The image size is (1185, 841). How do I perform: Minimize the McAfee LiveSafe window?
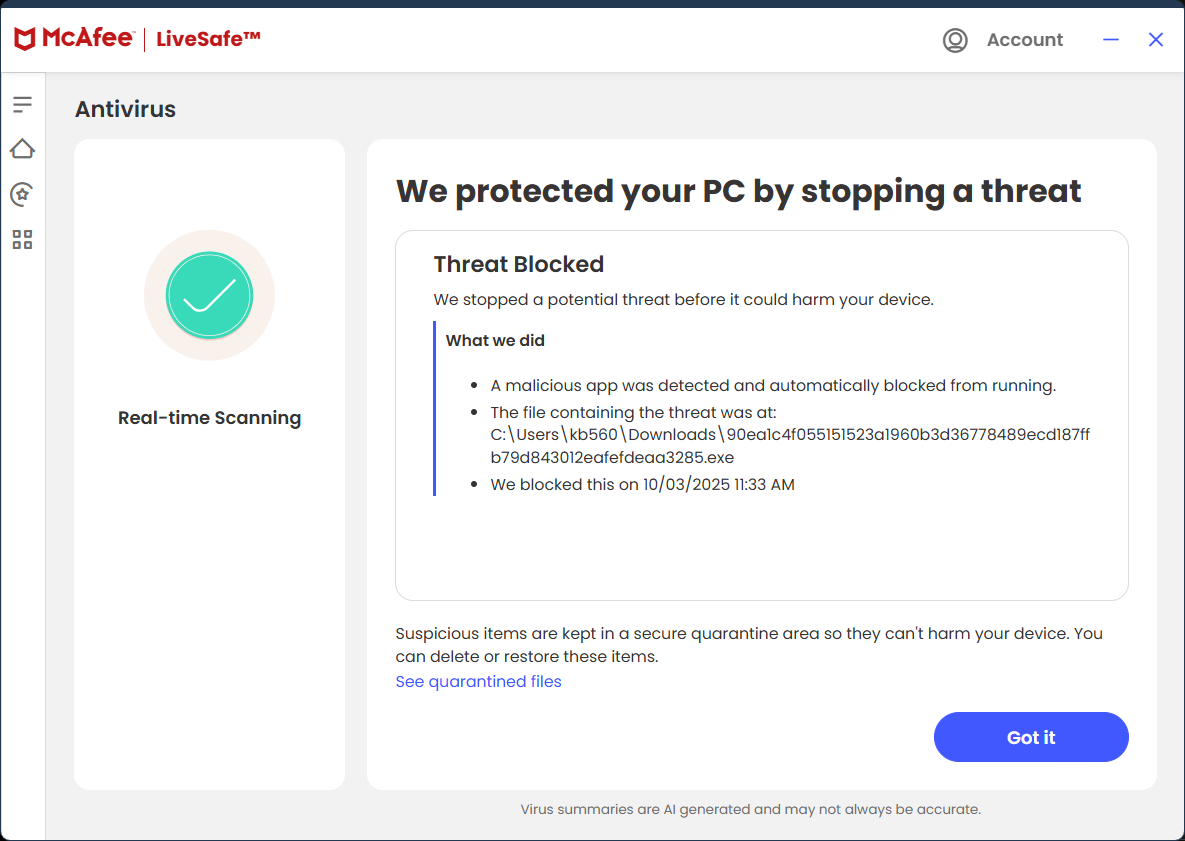[x=1111, y=40]
